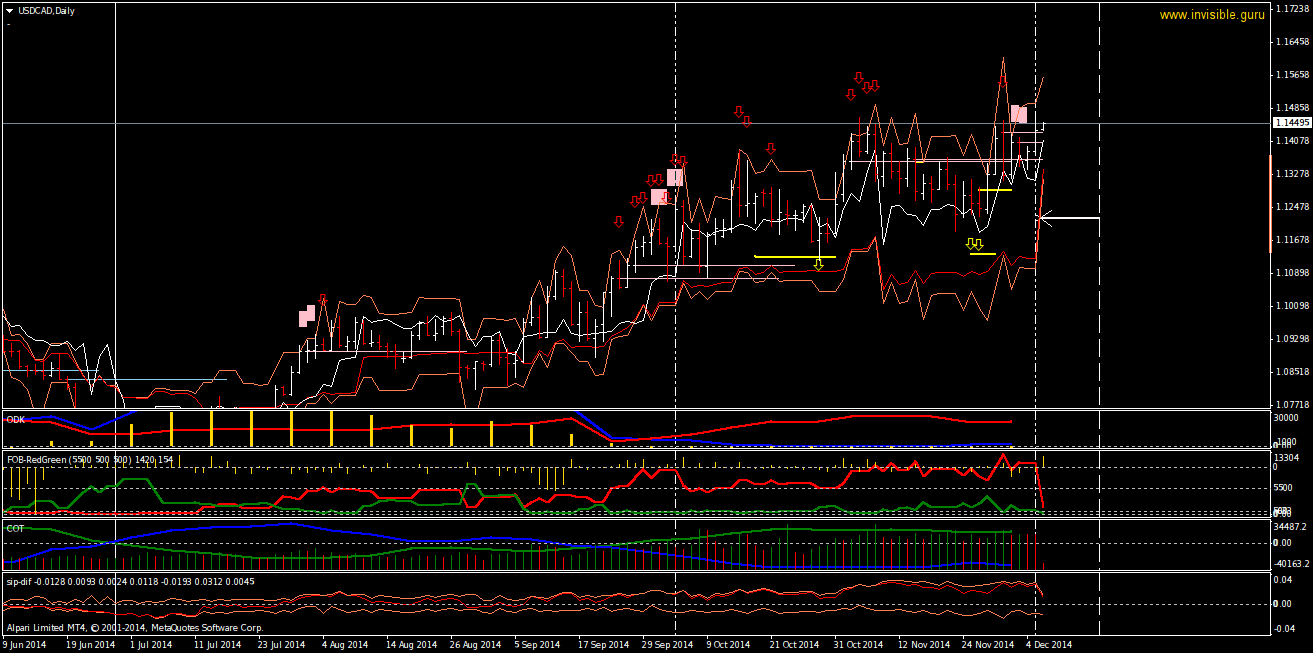The image size is (1313, 653).
Task: Click the 1.16458 price scale label
Action: 1291,42
